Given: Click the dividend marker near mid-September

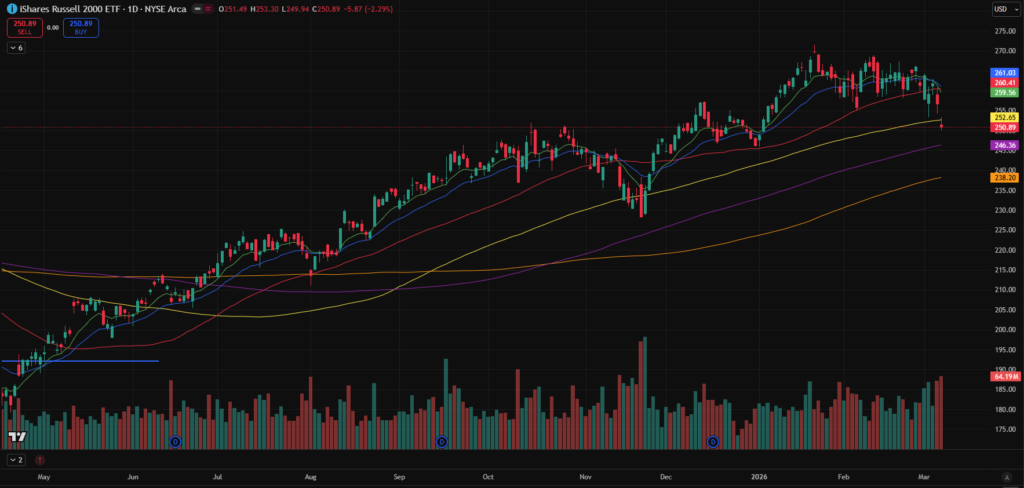Looking at the screenshot, I should pos(441,441).
